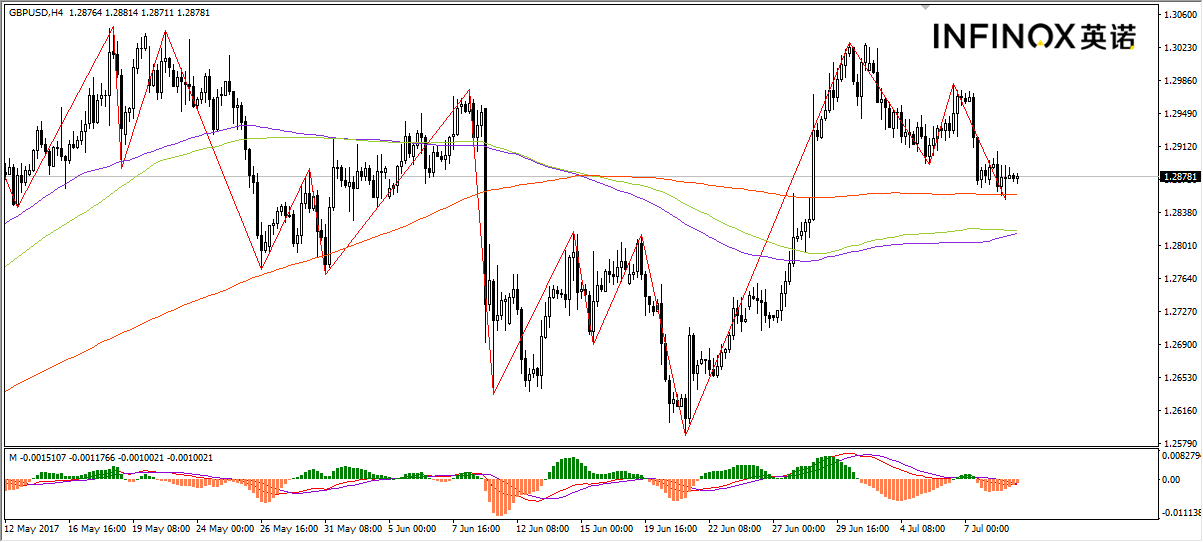Click the 1.26530 price axis label

(x=1180, y=377)
